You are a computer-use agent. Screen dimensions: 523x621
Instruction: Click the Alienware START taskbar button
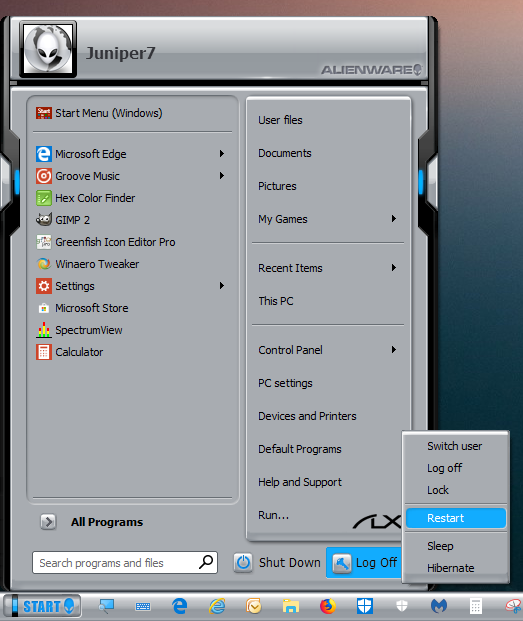[x=42, y=606]
